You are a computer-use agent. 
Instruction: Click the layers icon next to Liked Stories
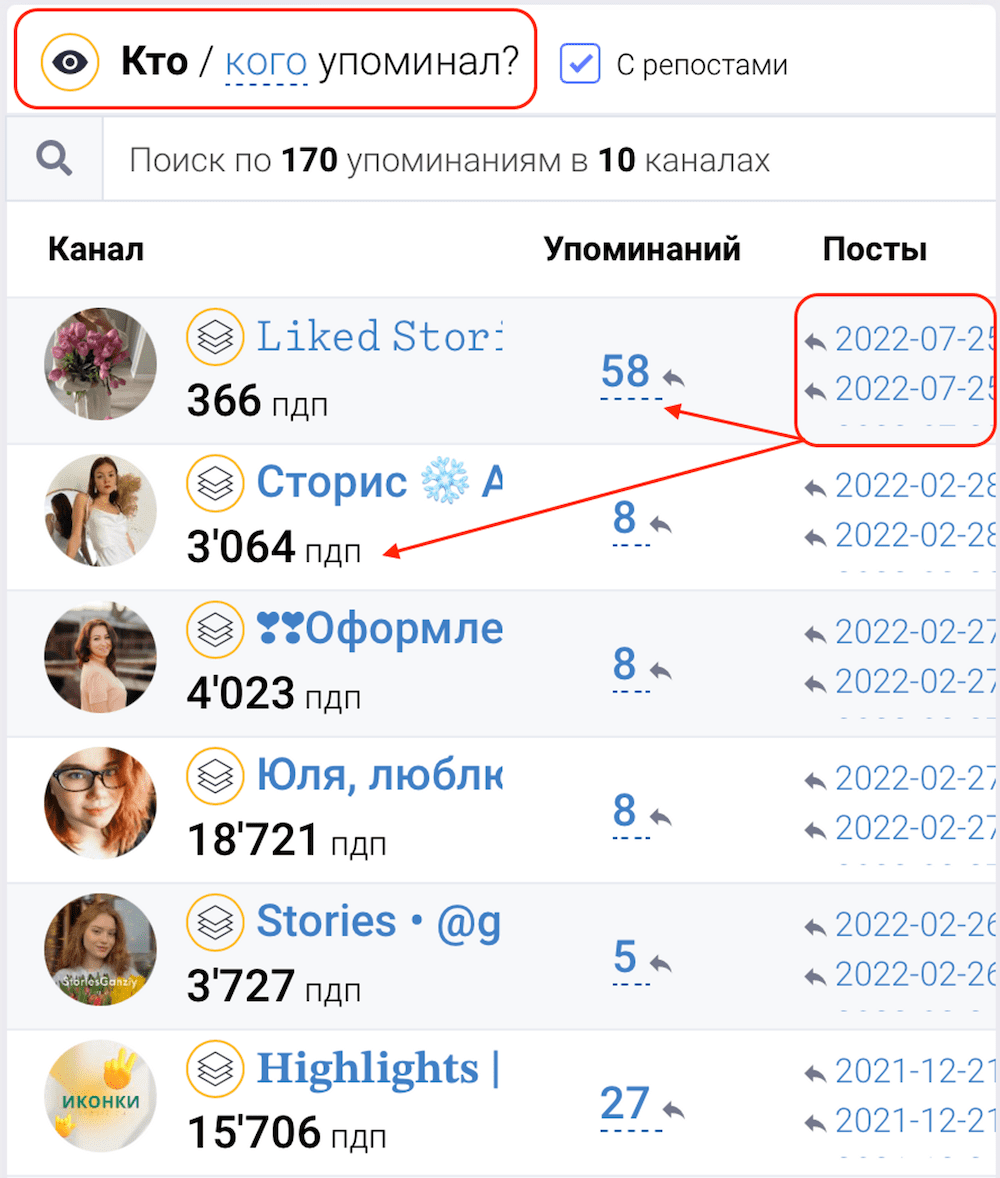(215, 337)
